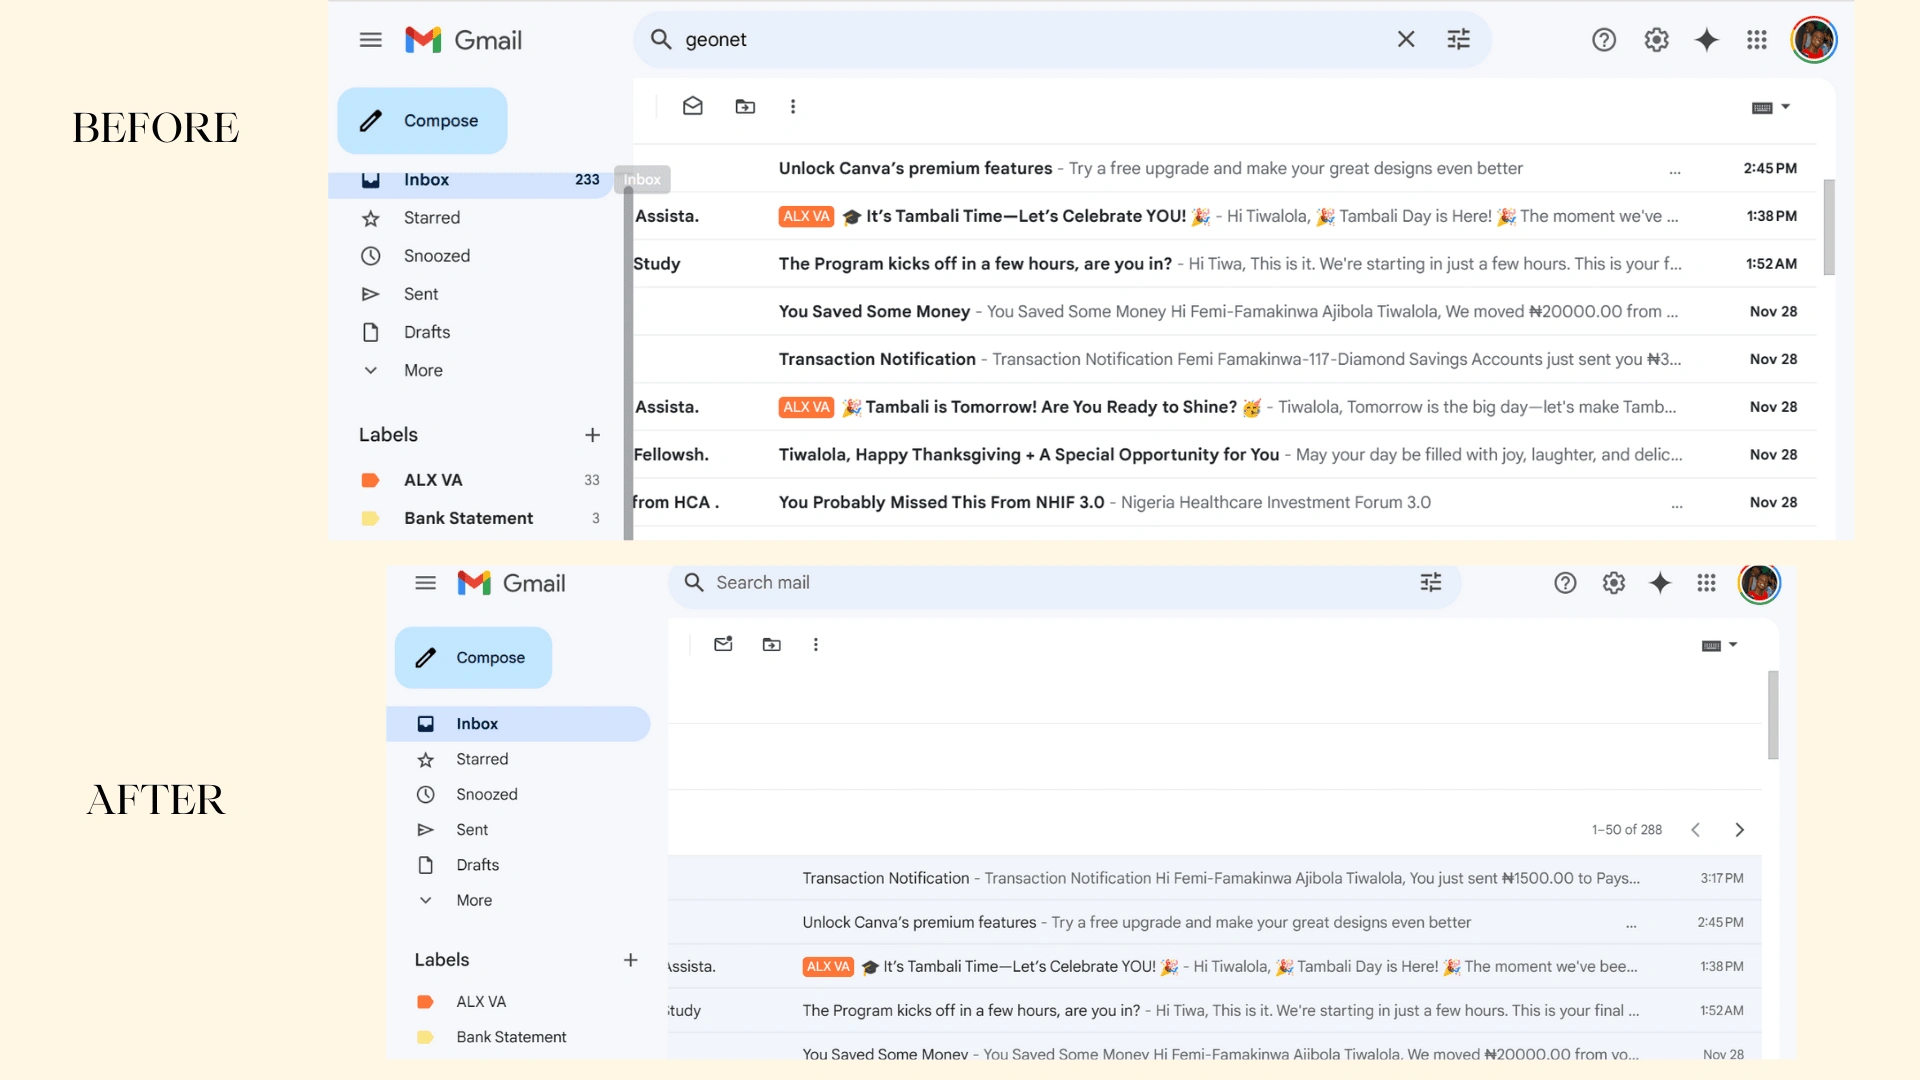Click the Move to folder icon in the top toolbar
Image resolution: width=1920 pixels, height=1080 pixels.
(745, 106)
